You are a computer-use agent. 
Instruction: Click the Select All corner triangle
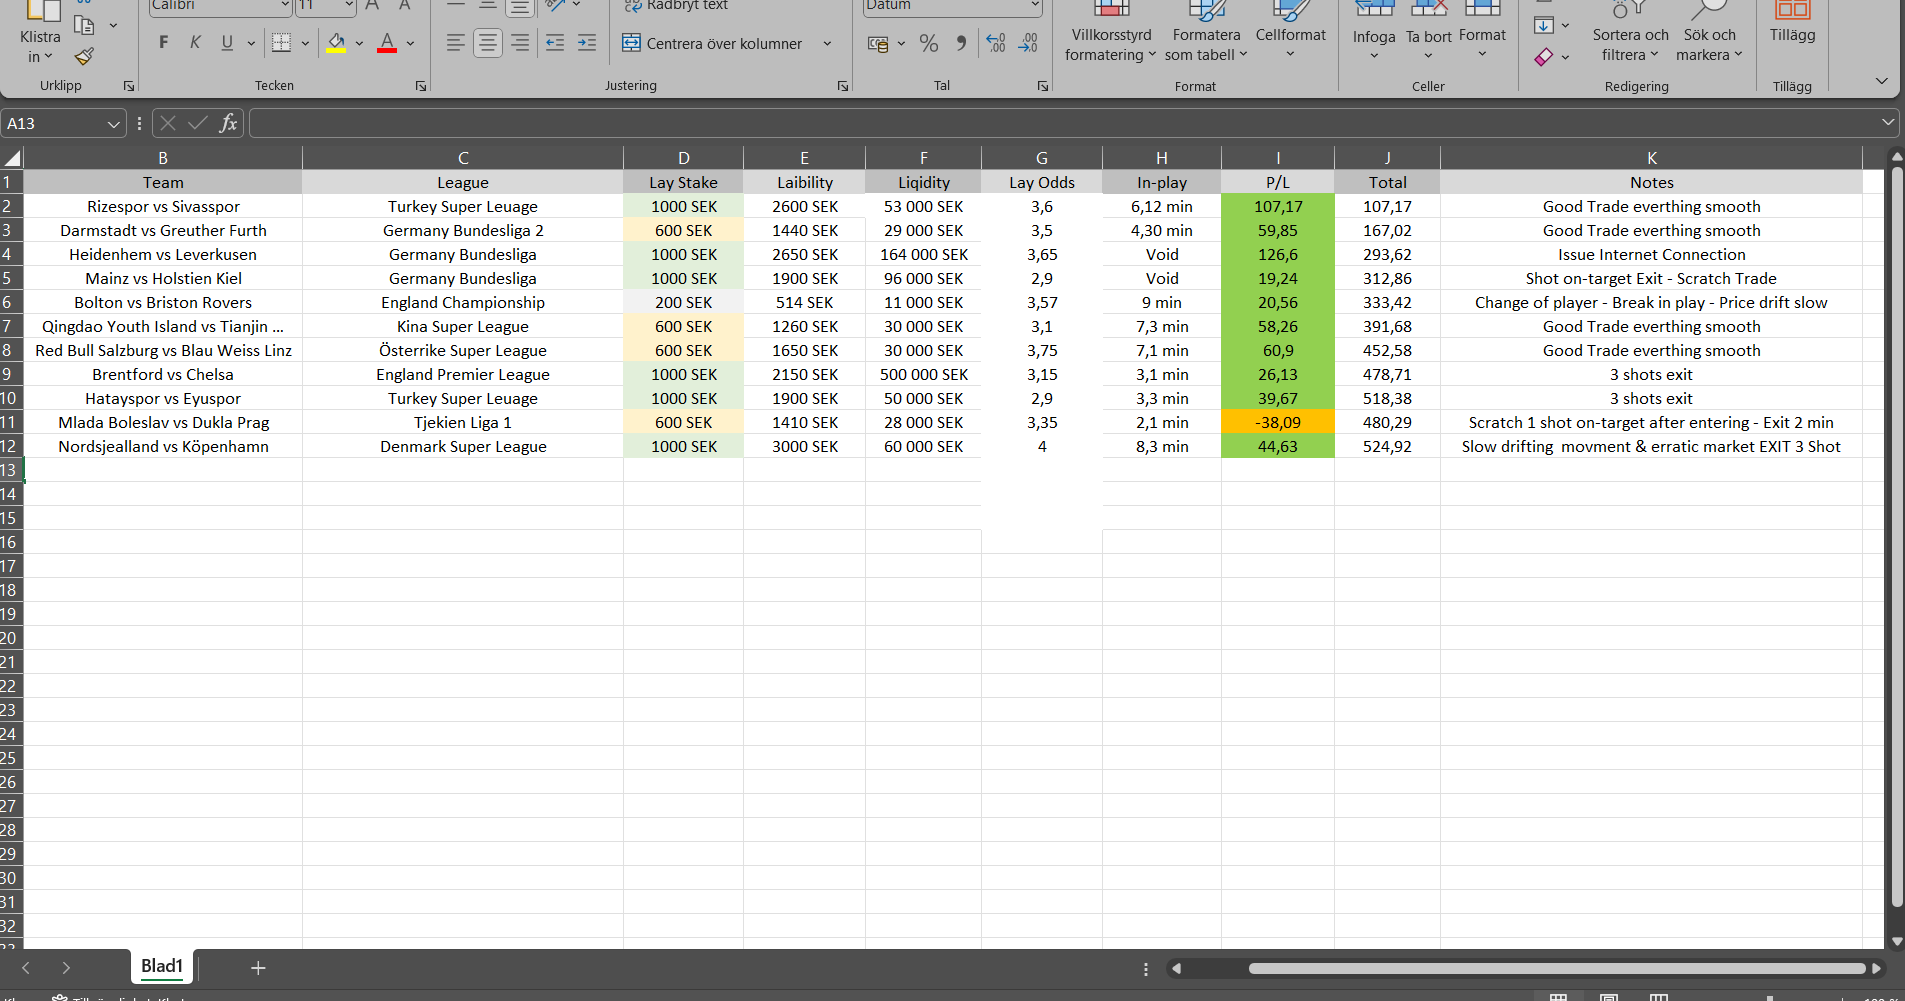click(x=12, y=158)
